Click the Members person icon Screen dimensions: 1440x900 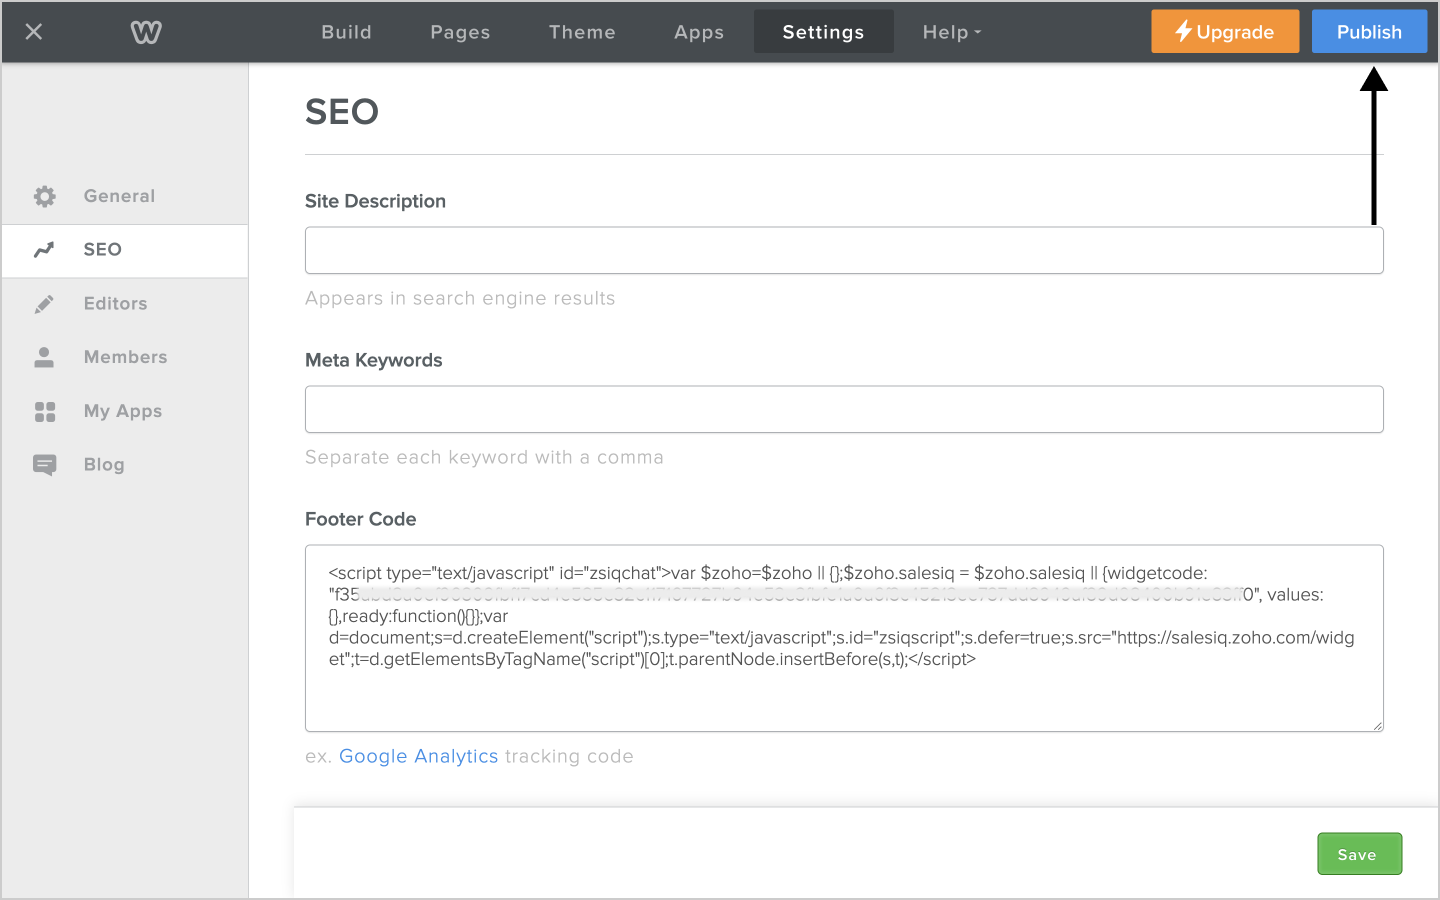click(x=45, y=357)
